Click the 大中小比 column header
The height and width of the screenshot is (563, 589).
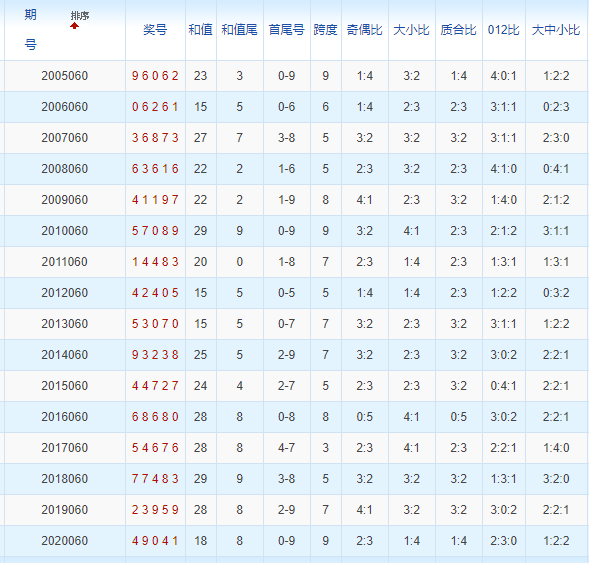point(556,30)
